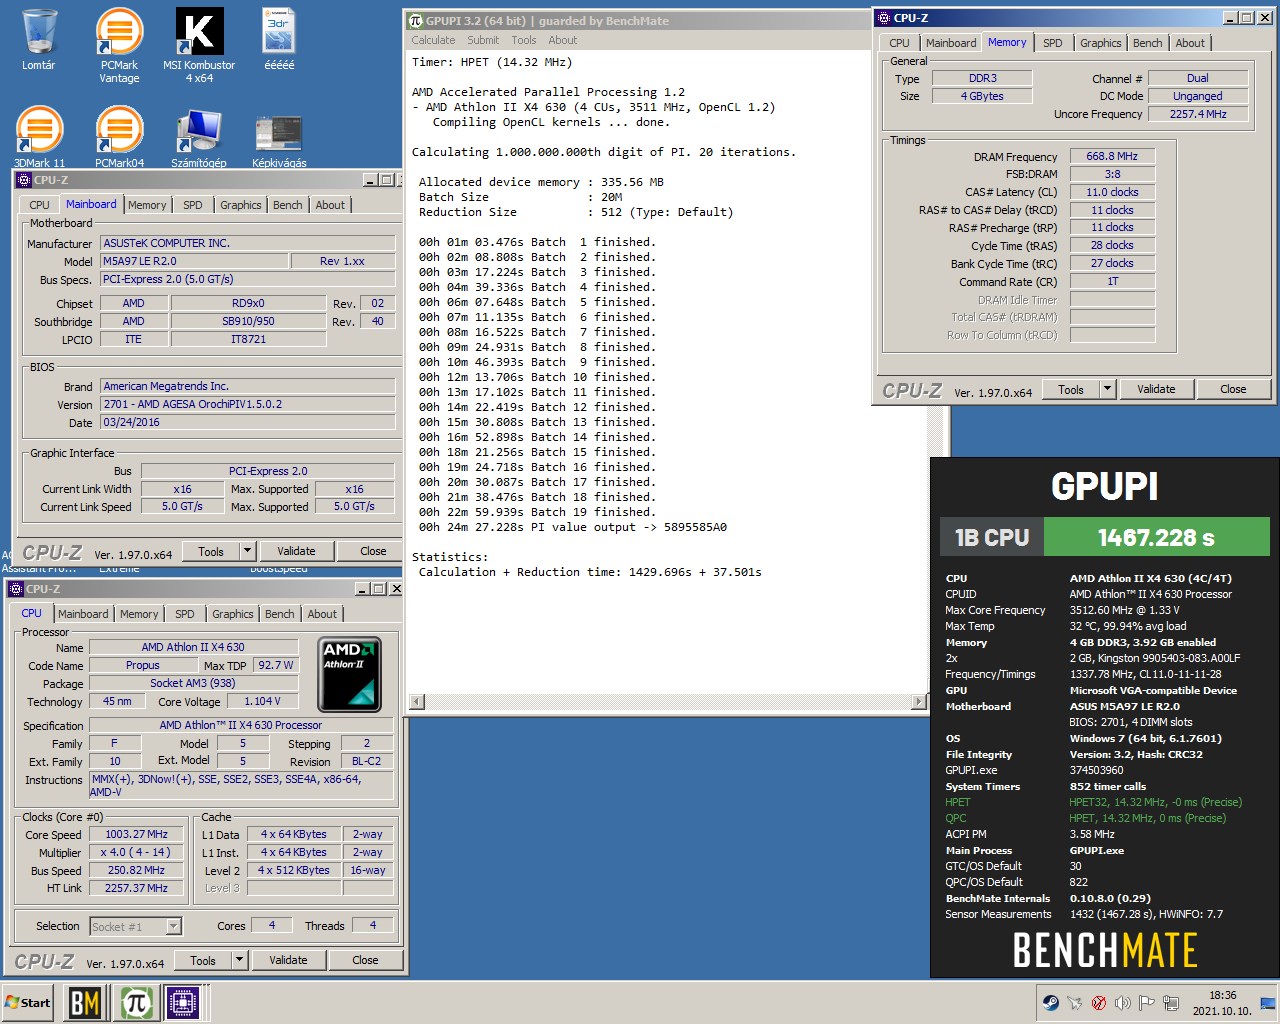This screenshot has height=1024, width=1280.
Task: Switch to SPD tab in CPU-Z Memory window
Action: pos(1053,43)
